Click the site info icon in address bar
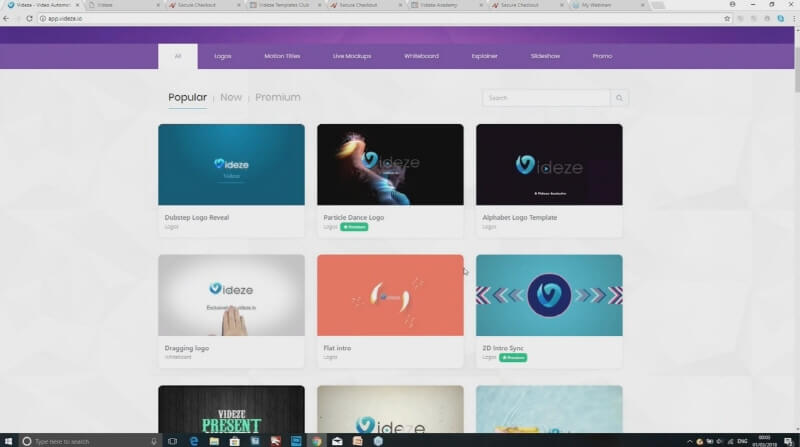The image size is (800, 447). (43, 18)
